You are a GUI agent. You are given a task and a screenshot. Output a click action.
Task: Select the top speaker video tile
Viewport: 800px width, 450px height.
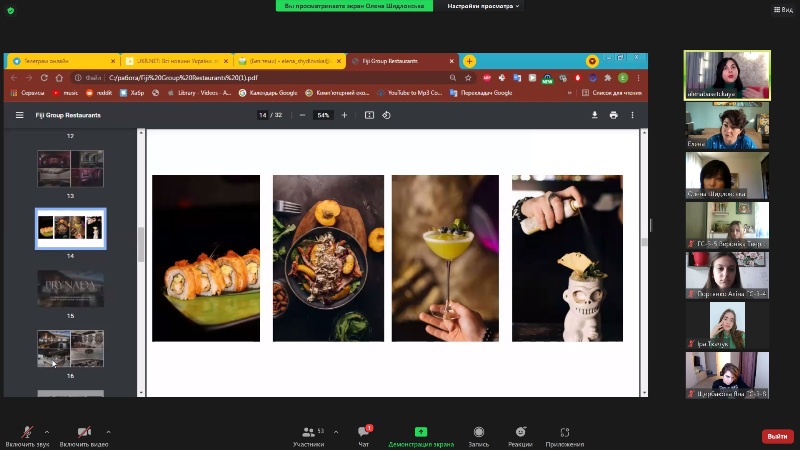click(x=727, y=75)
